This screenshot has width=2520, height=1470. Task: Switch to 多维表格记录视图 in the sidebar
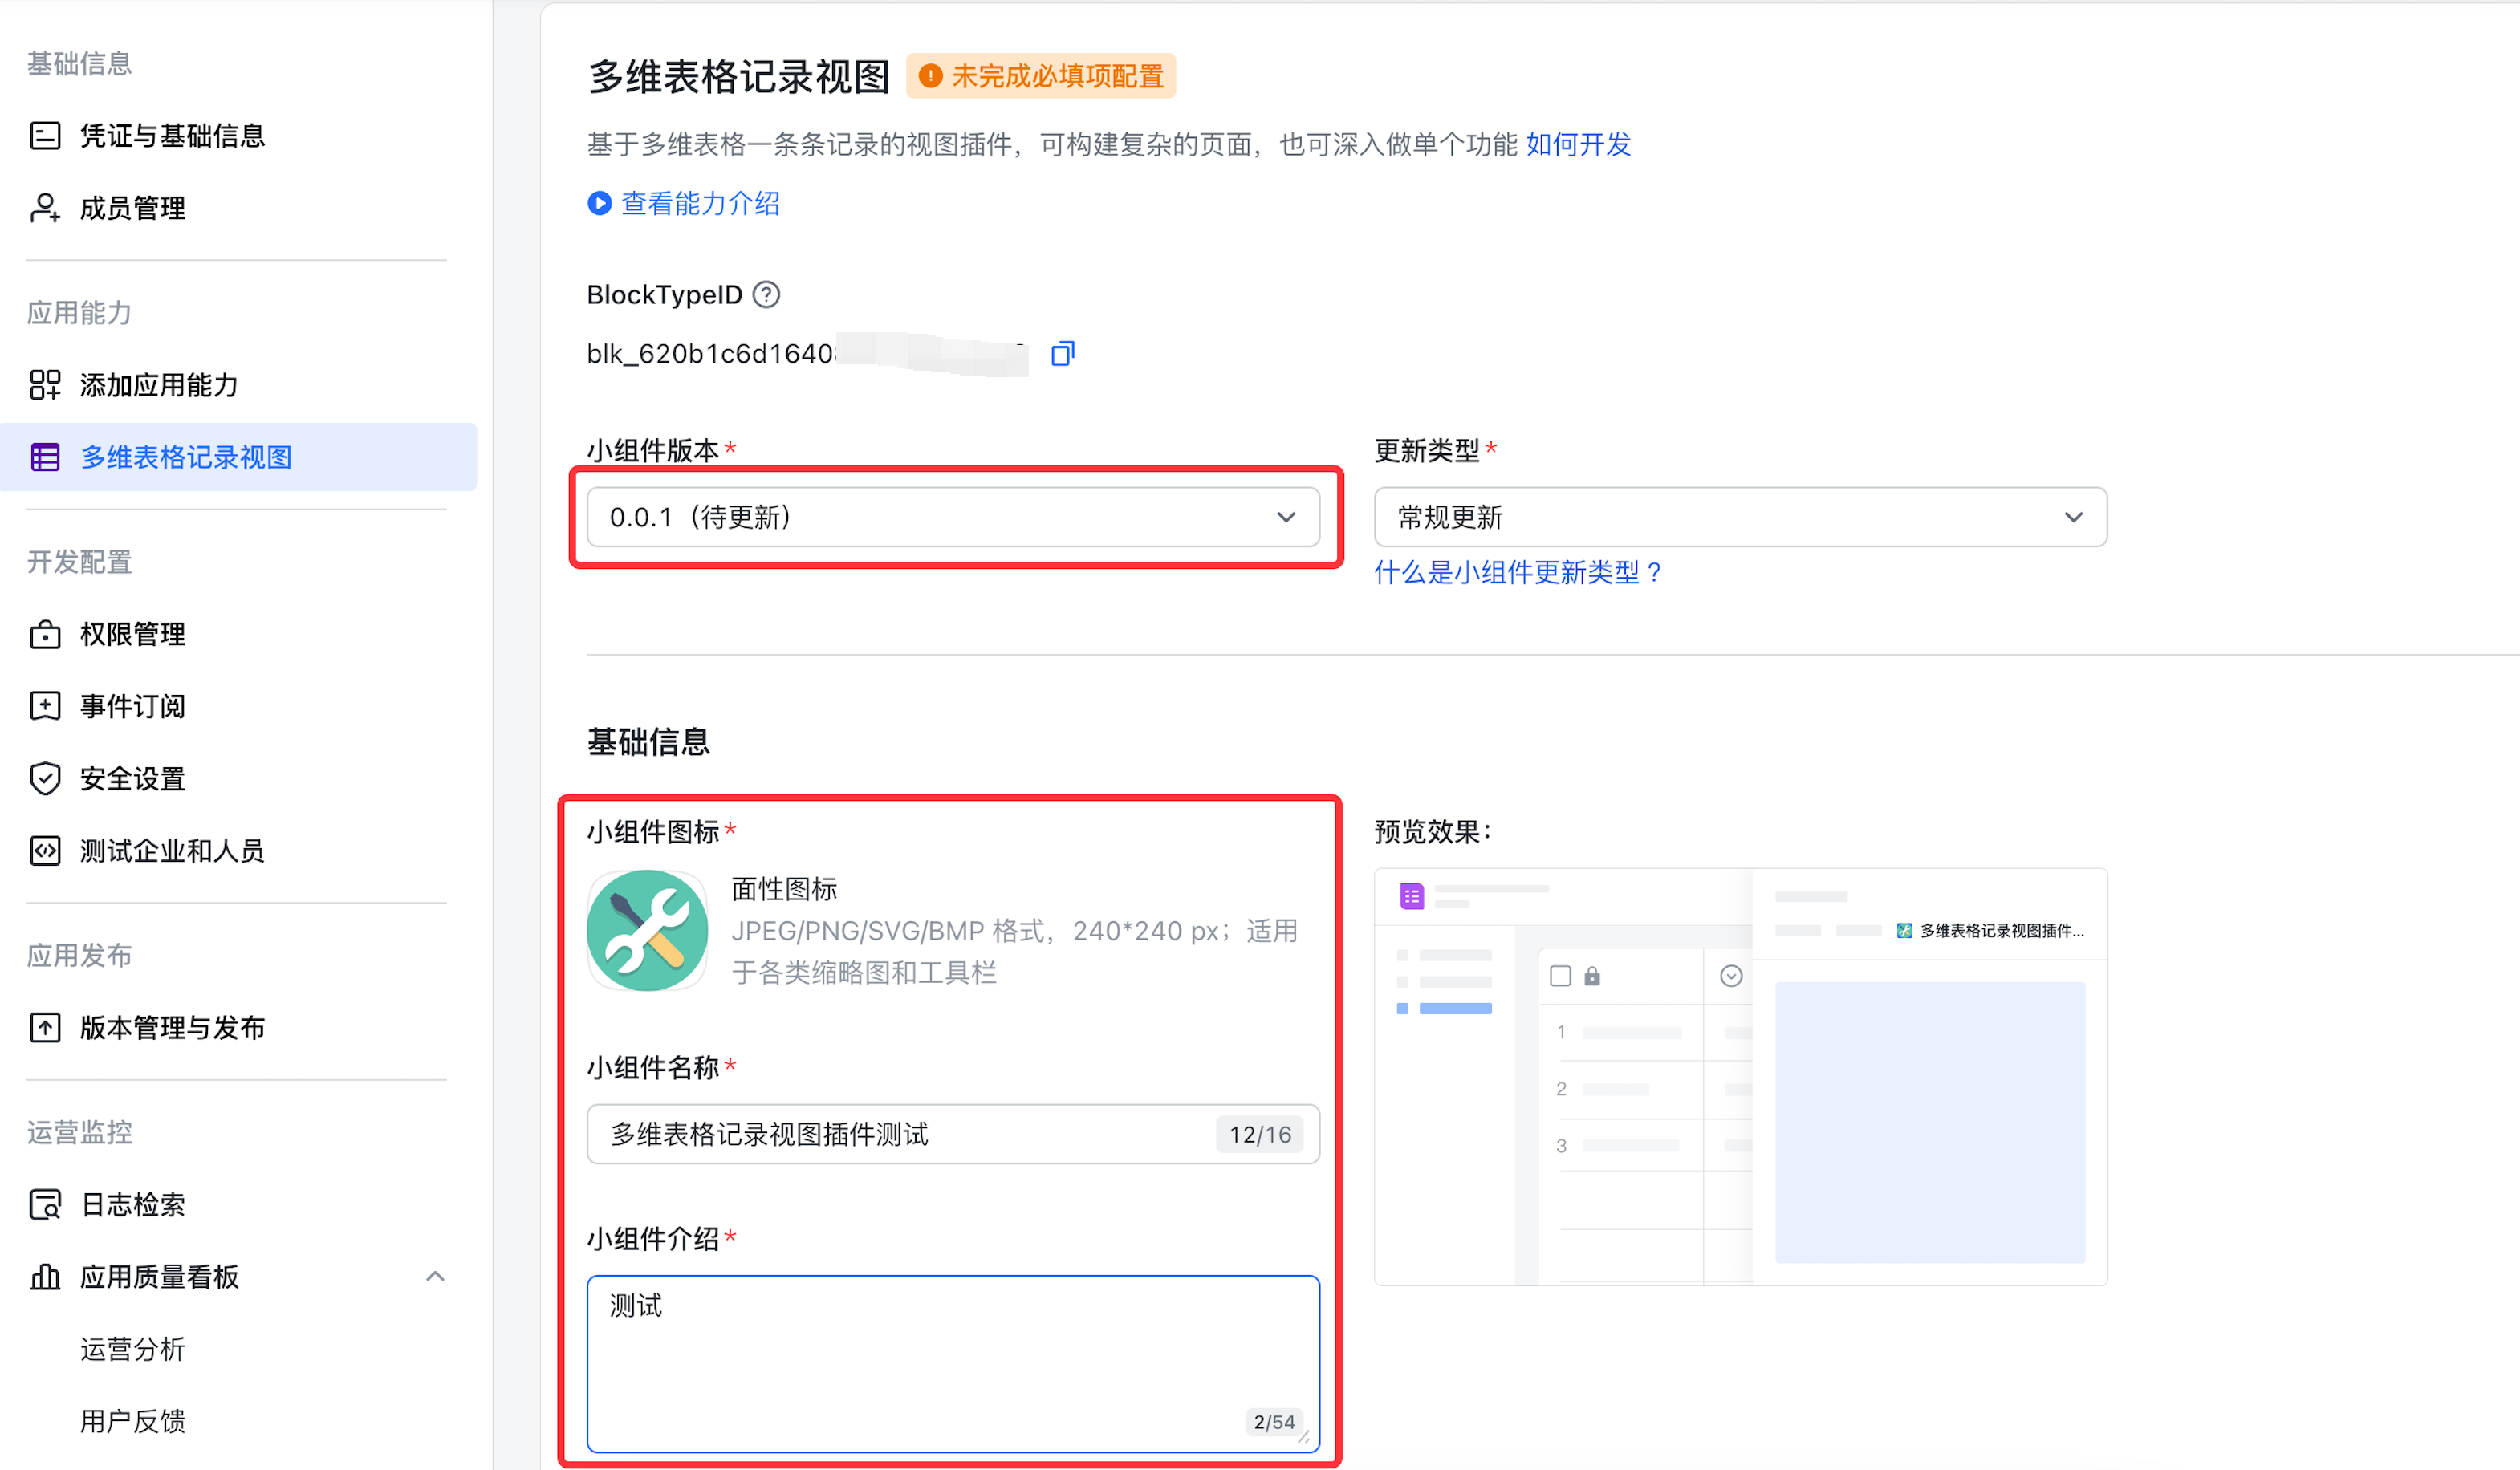coord(186,457)
